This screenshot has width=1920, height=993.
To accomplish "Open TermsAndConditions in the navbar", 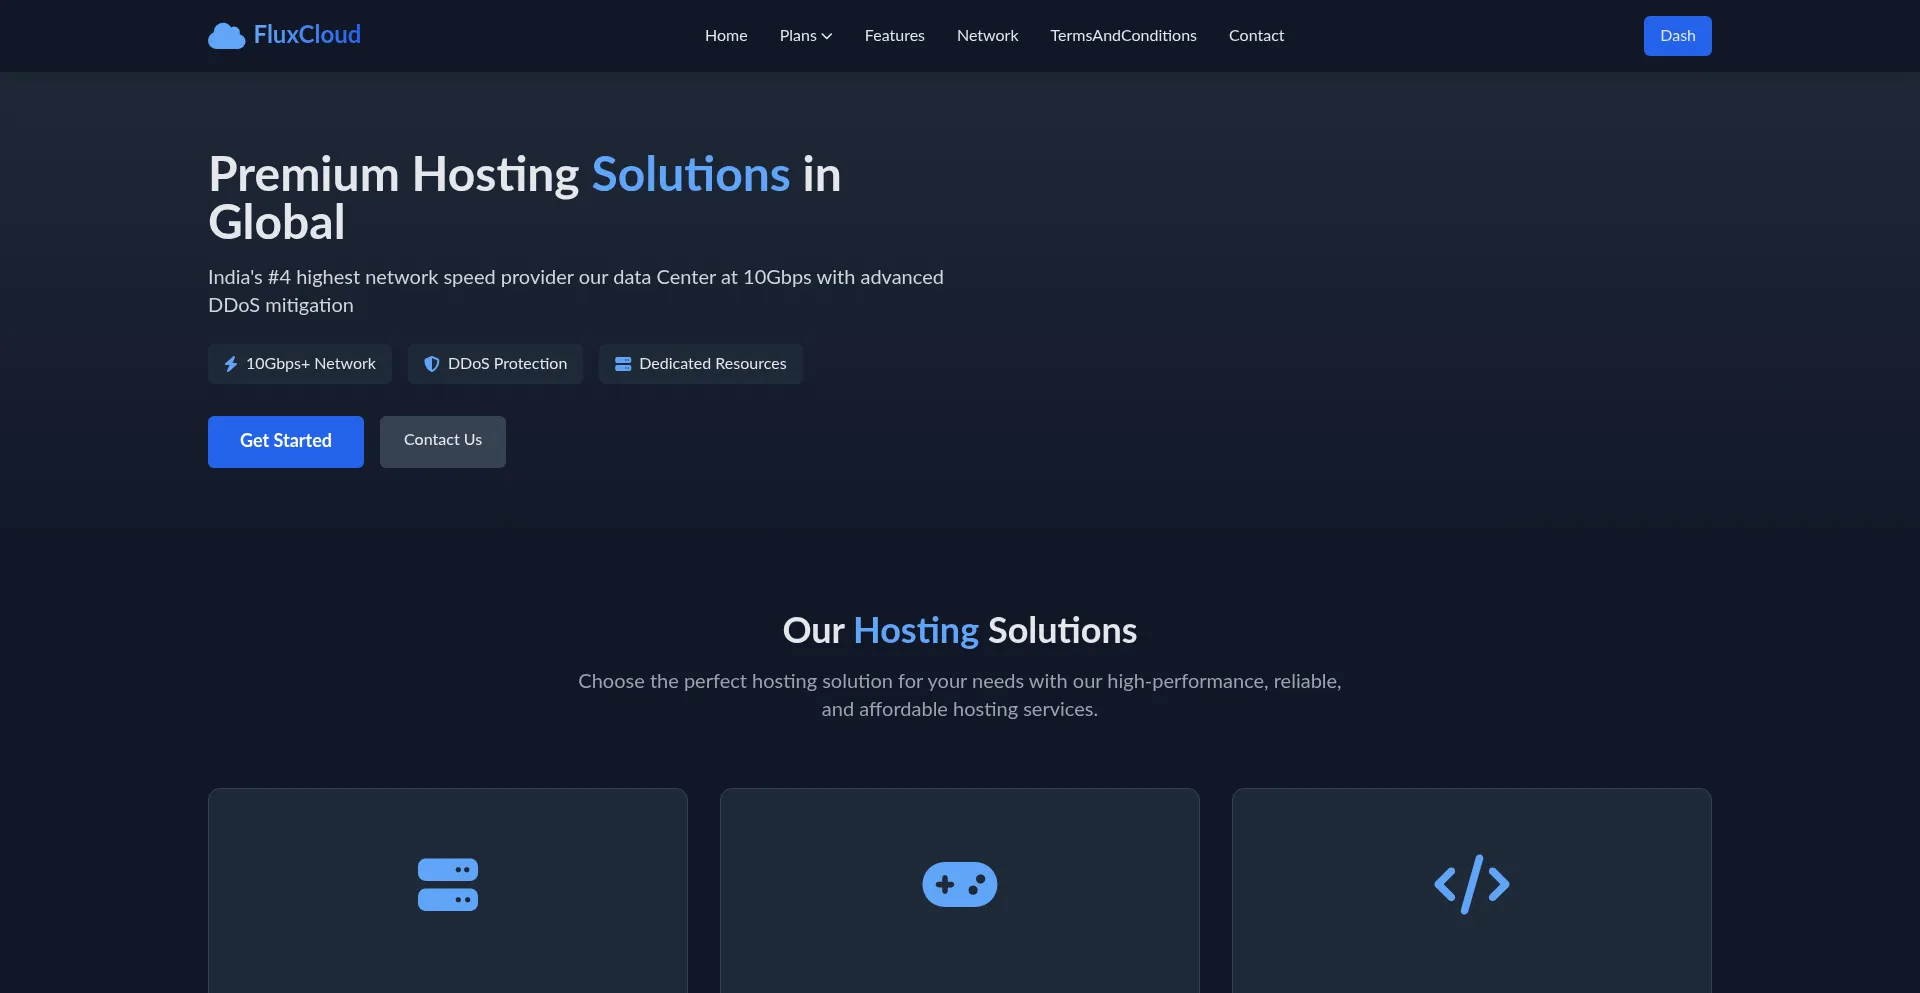I will tap(1123, 36).
